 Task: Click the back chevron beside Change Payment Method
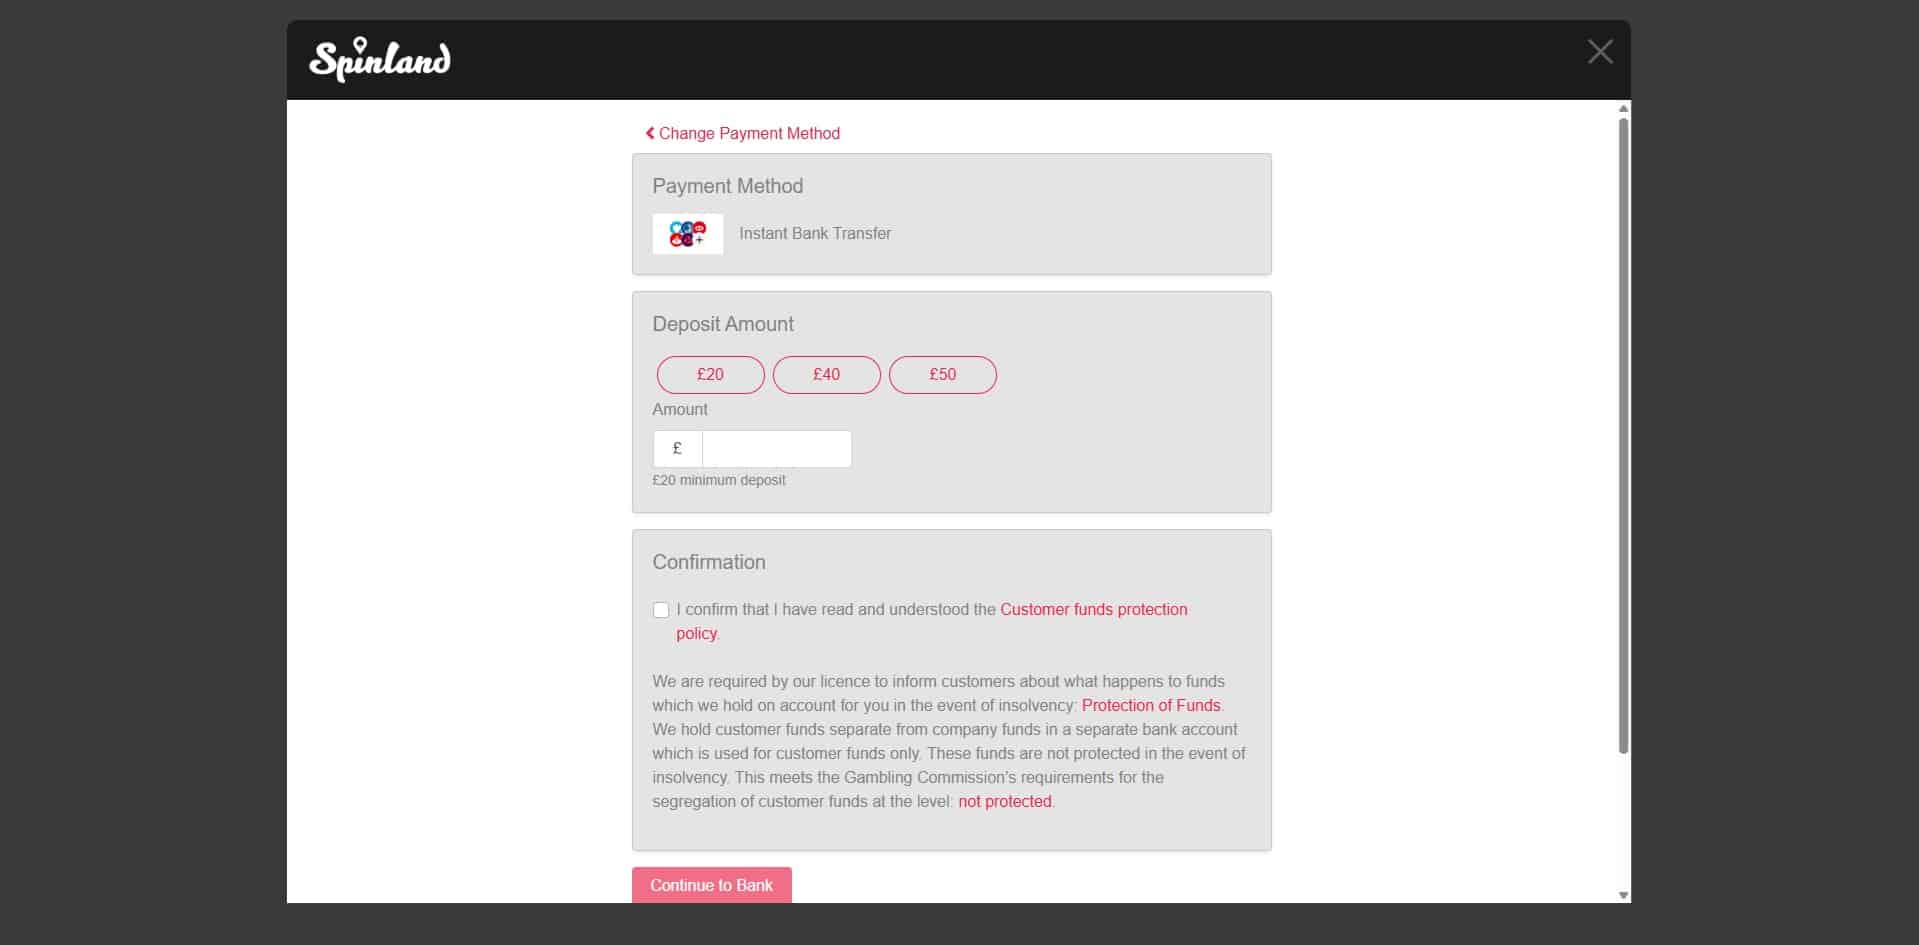point(650,133)
